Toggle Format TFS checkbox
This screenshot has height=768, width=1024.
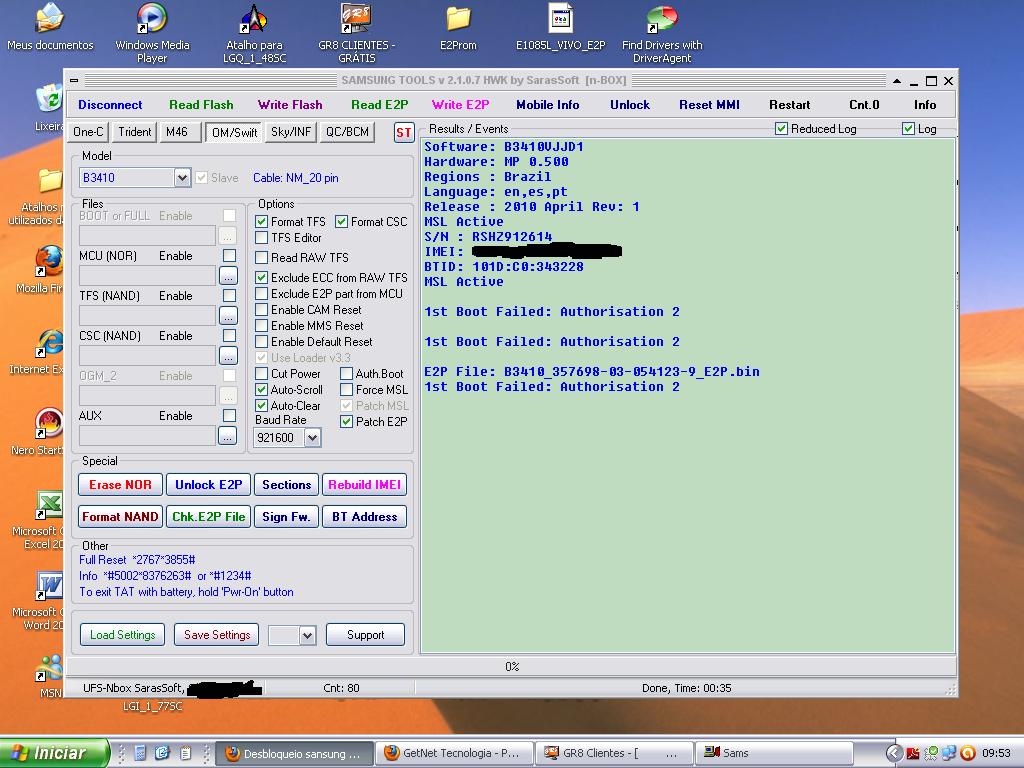pos(261,222)
